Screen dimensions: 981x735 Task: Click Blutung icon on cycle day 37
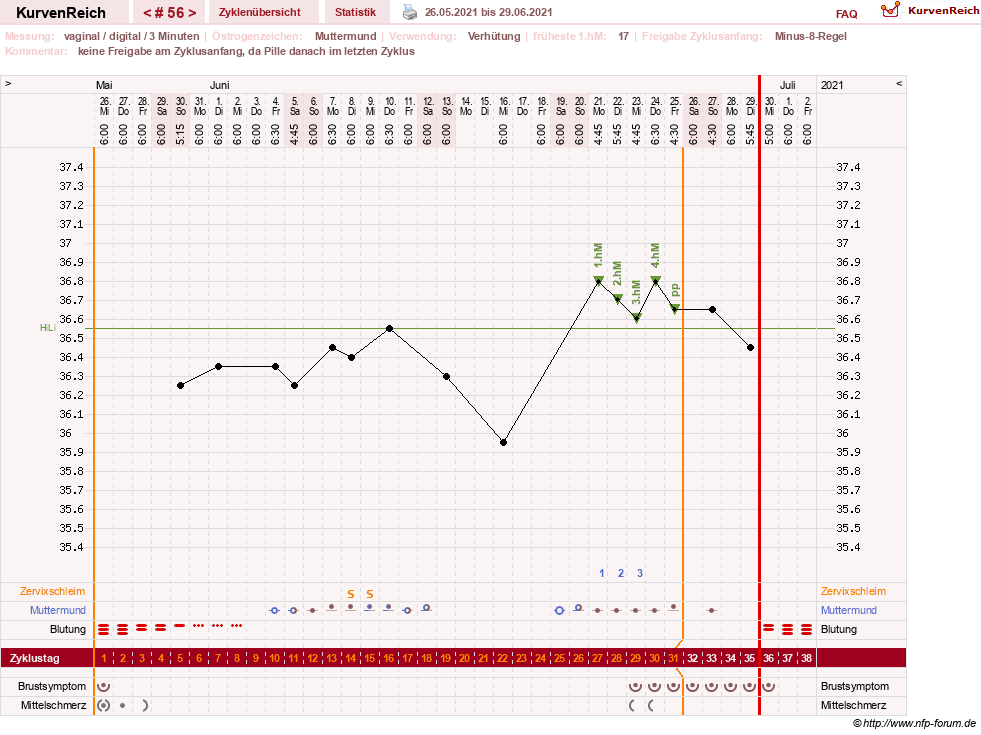click(x=788, y=629)
